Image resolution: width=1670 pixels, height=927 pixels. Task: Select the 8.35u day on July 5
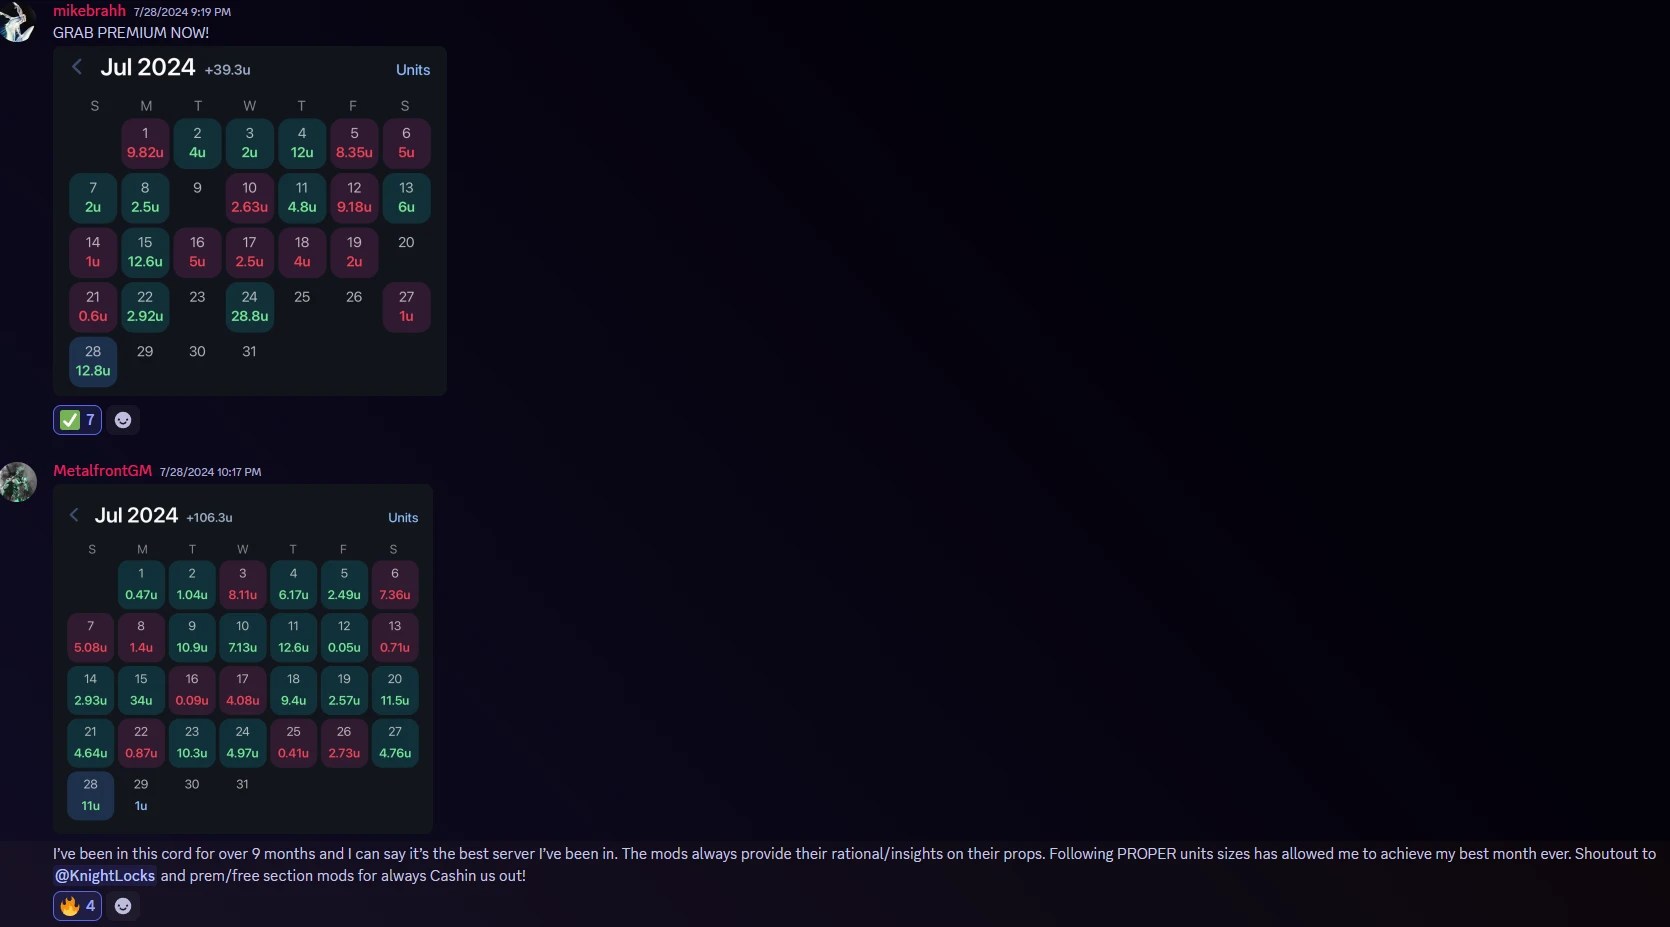coord(354,143)
